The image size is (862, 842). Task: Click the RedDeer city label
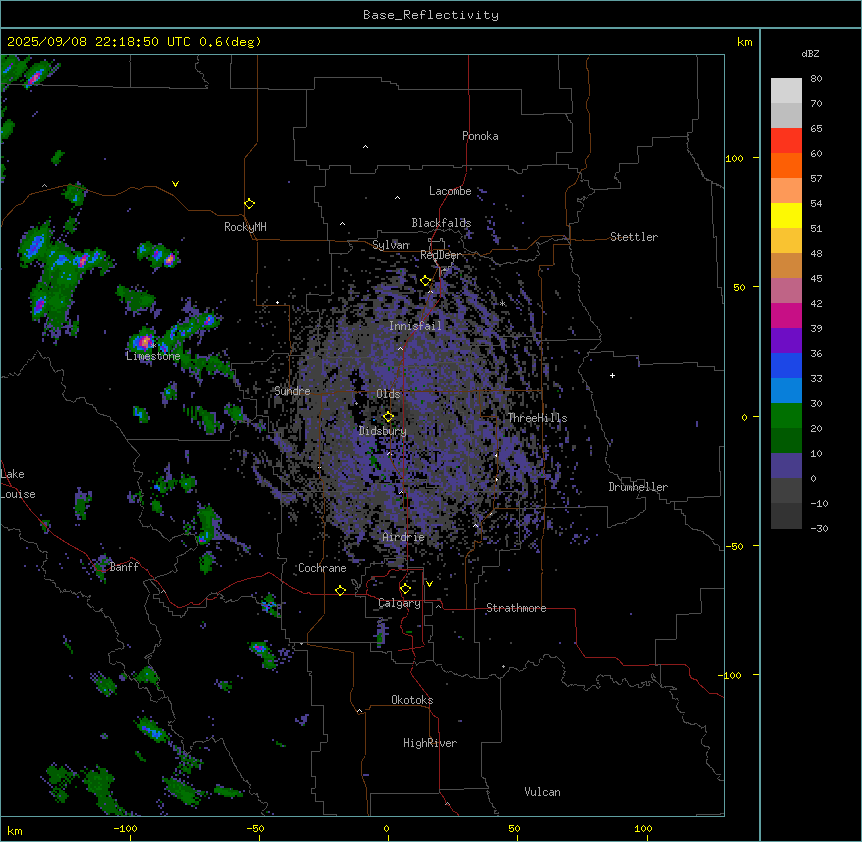coord(440,255)
